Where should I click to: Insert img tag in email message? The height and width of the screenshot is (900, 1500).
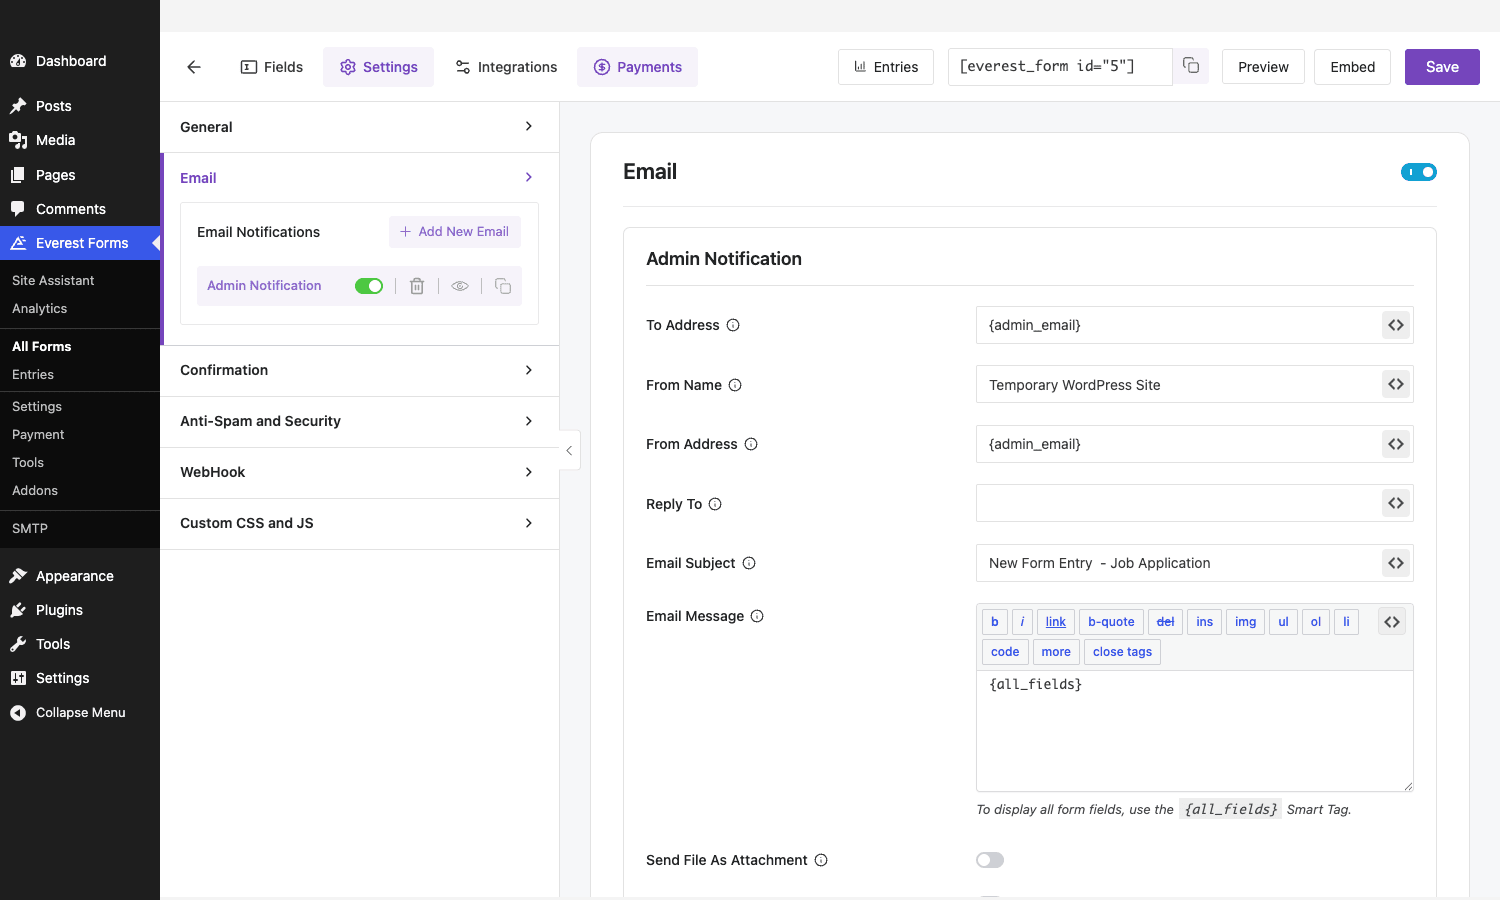click(1245, 622)
